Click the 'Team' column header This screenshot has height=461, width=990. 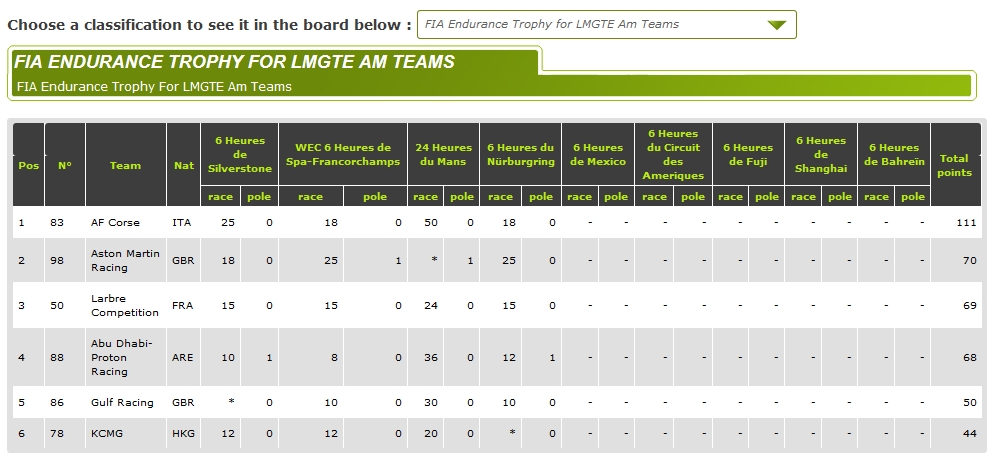click(125, 165)
